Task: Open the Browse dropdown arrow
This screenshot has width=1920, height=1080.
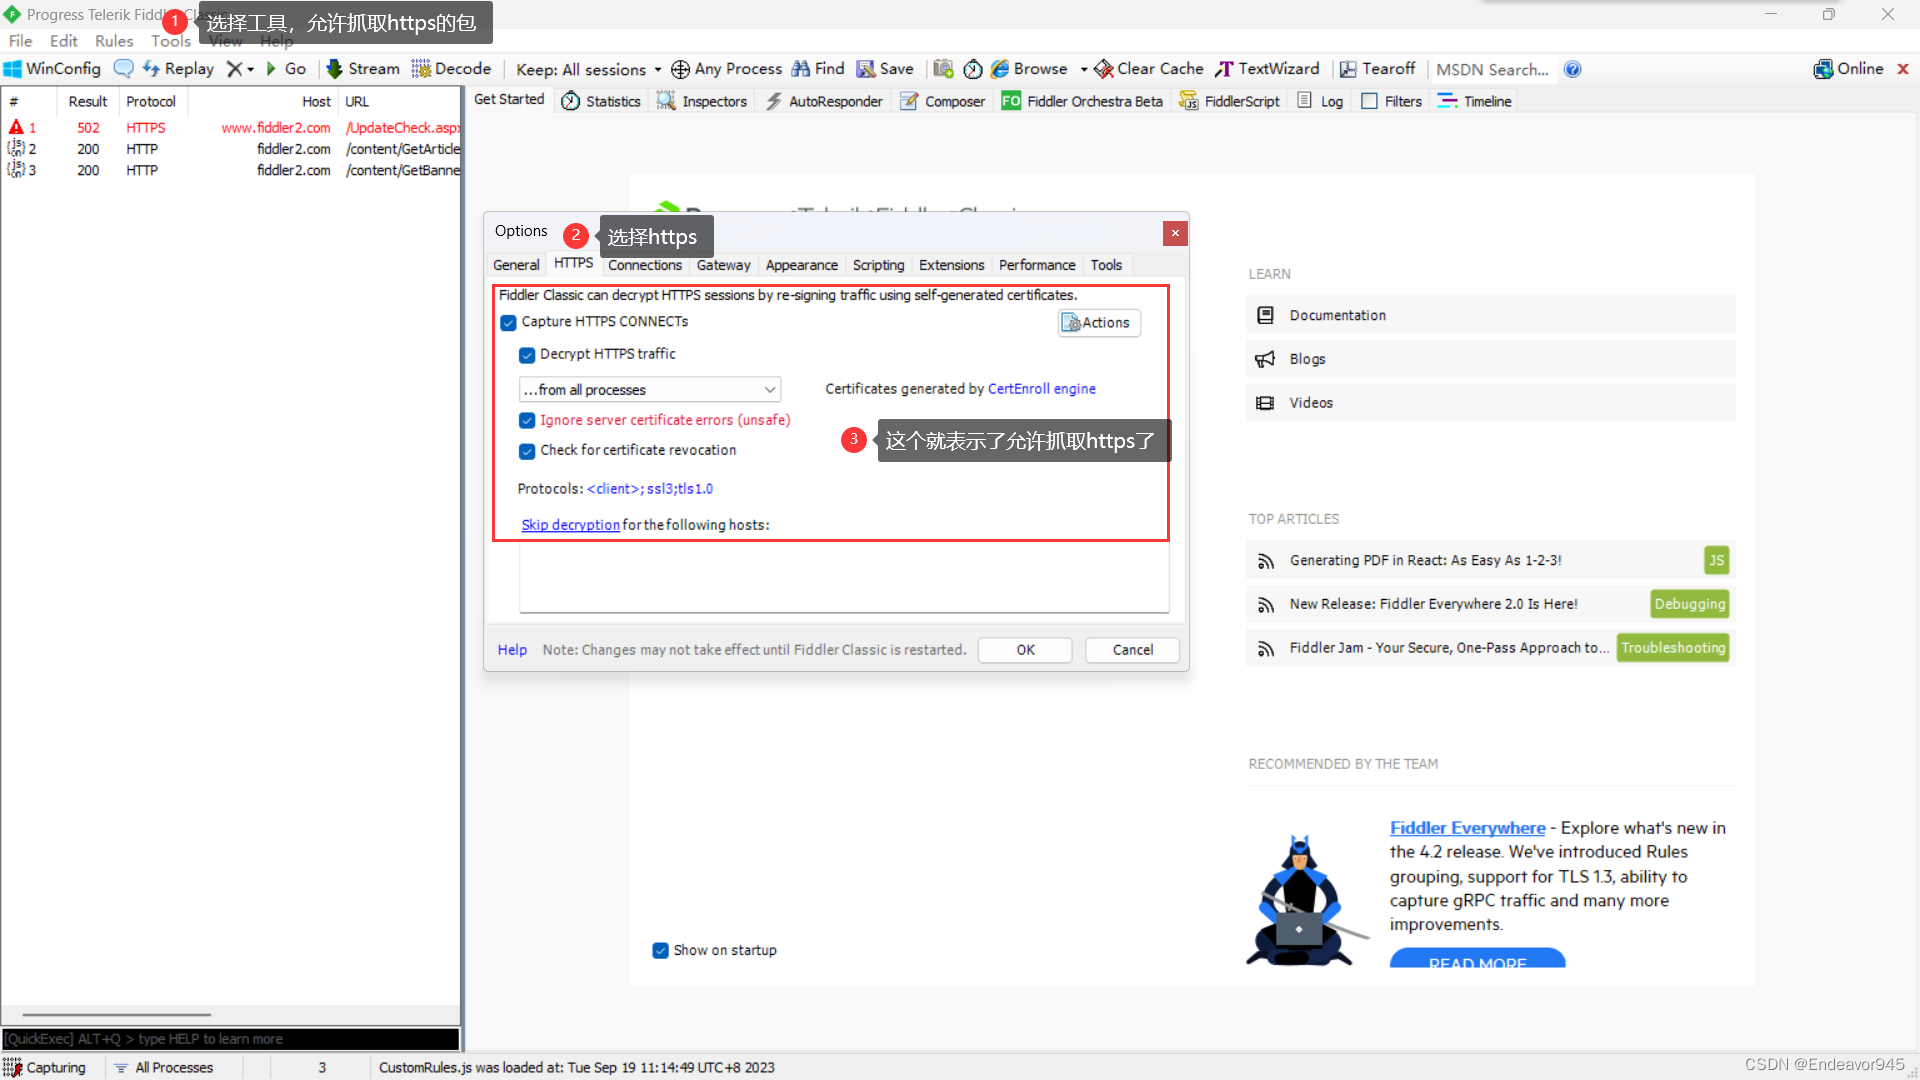Action: (1084, 70)
